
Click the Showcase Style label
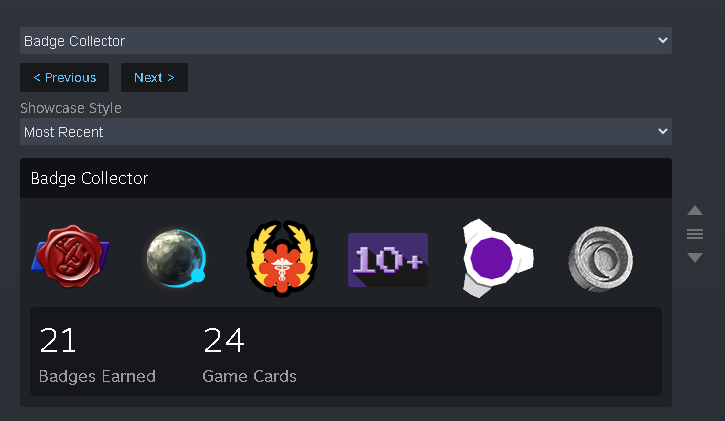point(71,108)
